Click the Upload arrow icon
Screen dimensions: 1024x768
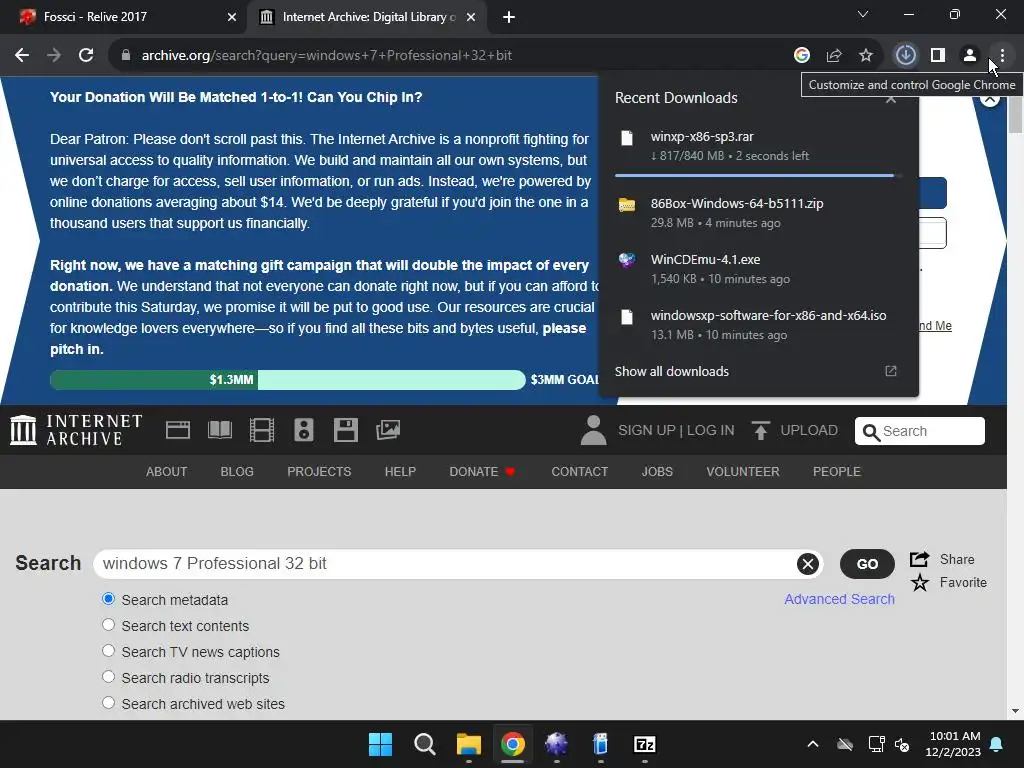(x=760, y=430)
